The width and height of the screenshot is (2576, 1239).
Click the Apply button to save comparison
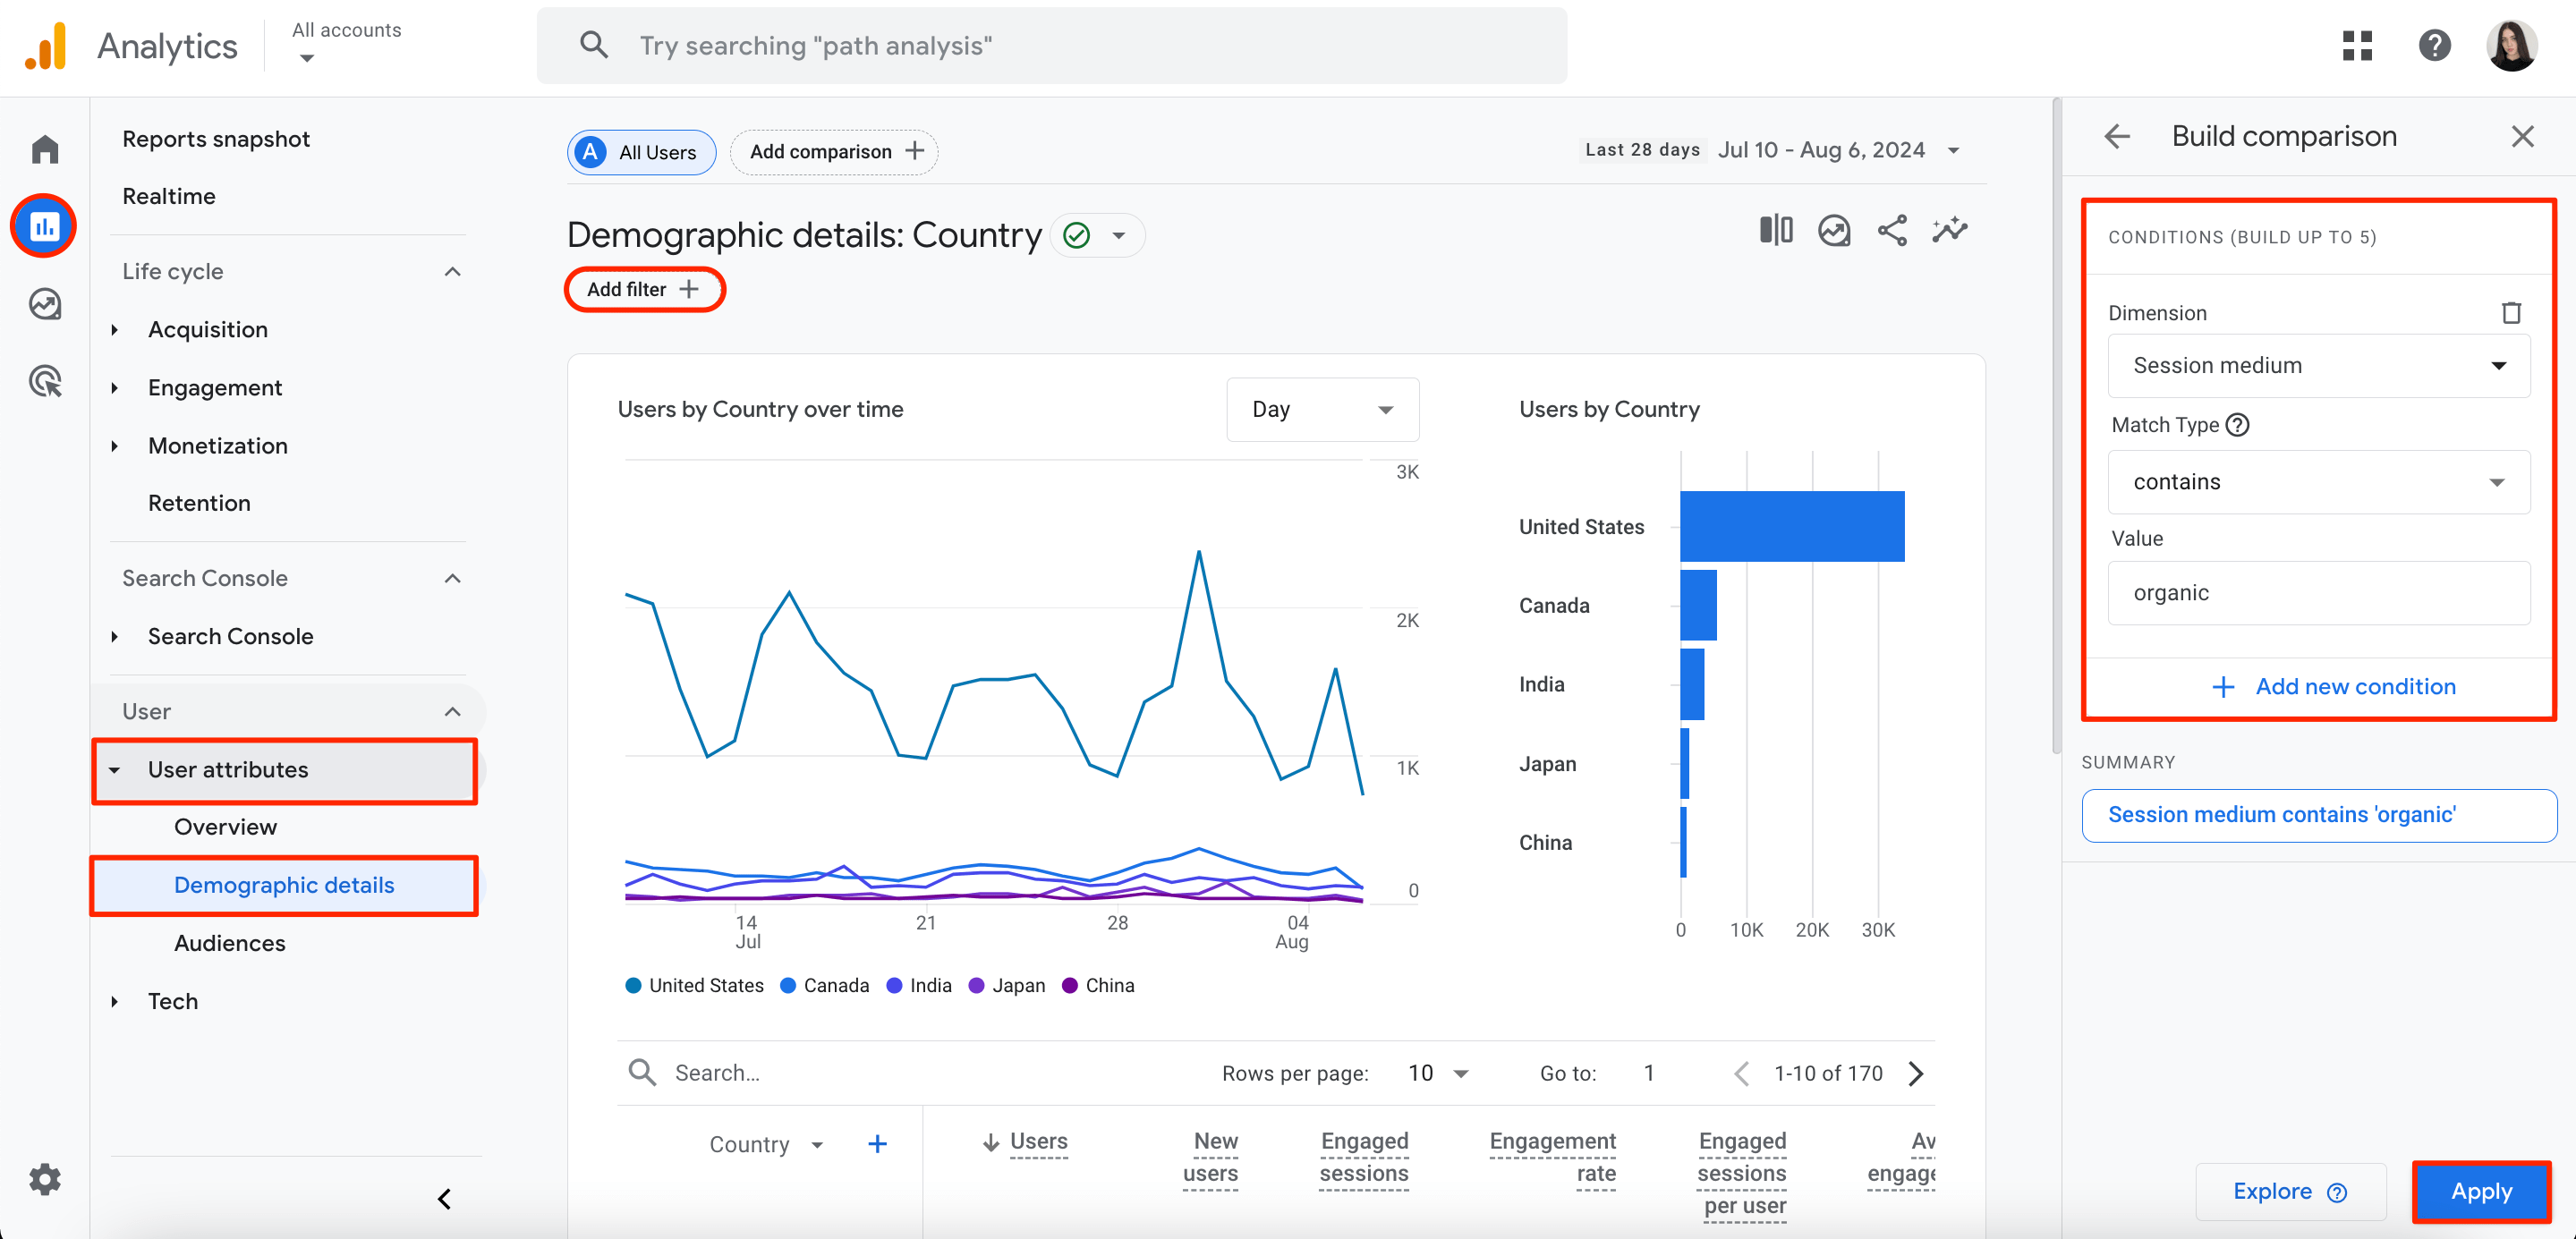coord(2481,1192)
